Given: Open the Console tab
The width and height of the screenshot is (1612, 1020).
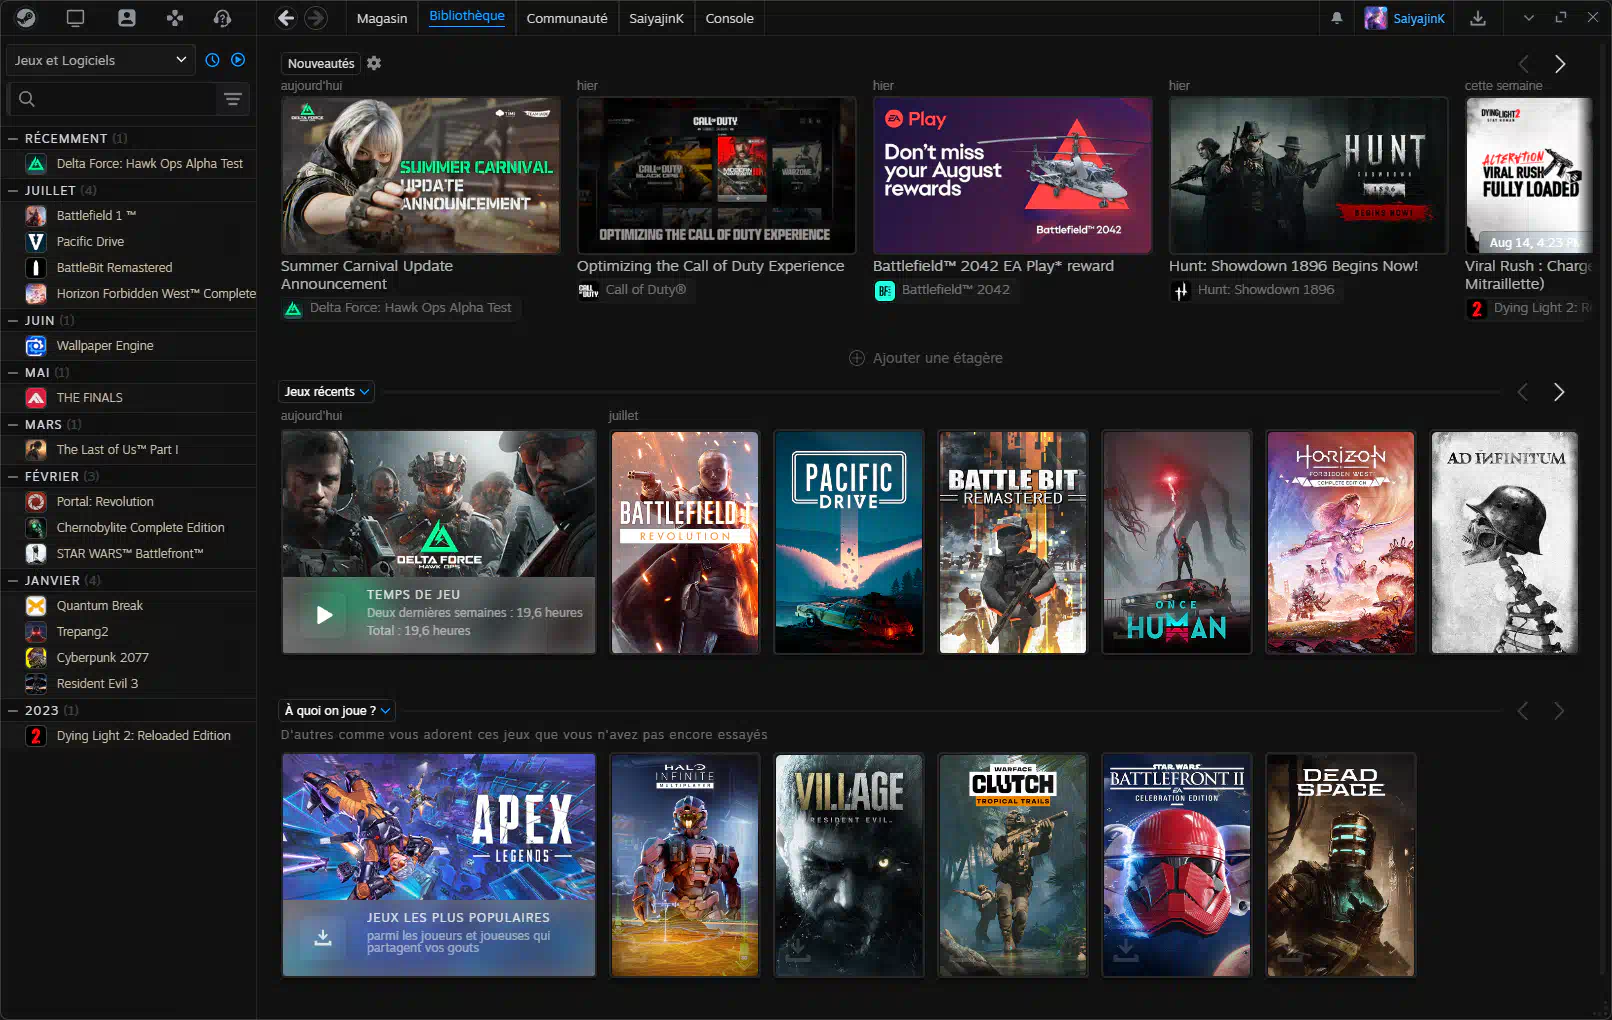Looking at the screenshot, I should (x=730, y=18).
